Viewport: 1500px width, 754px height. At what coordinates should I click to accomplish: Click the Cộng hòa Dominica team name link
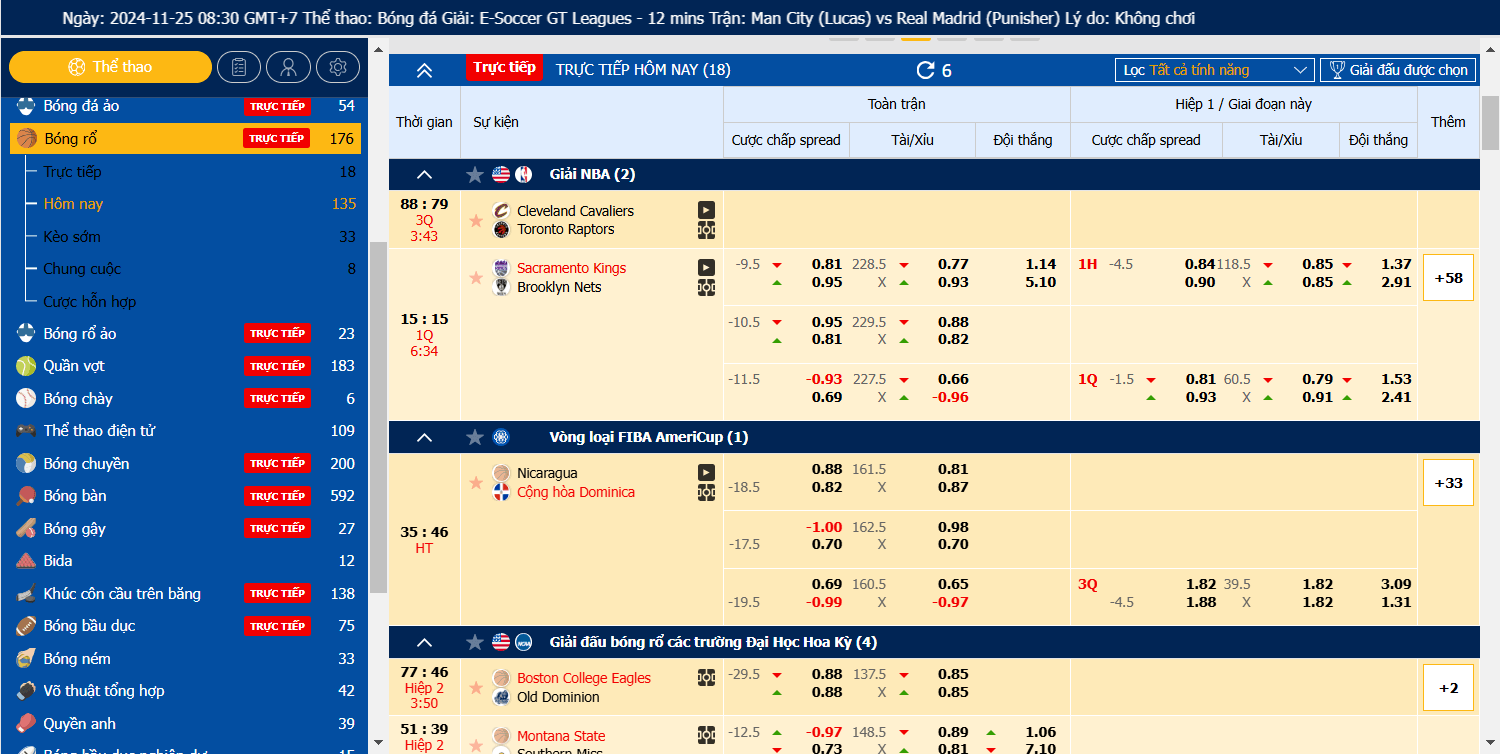point(575,492)
